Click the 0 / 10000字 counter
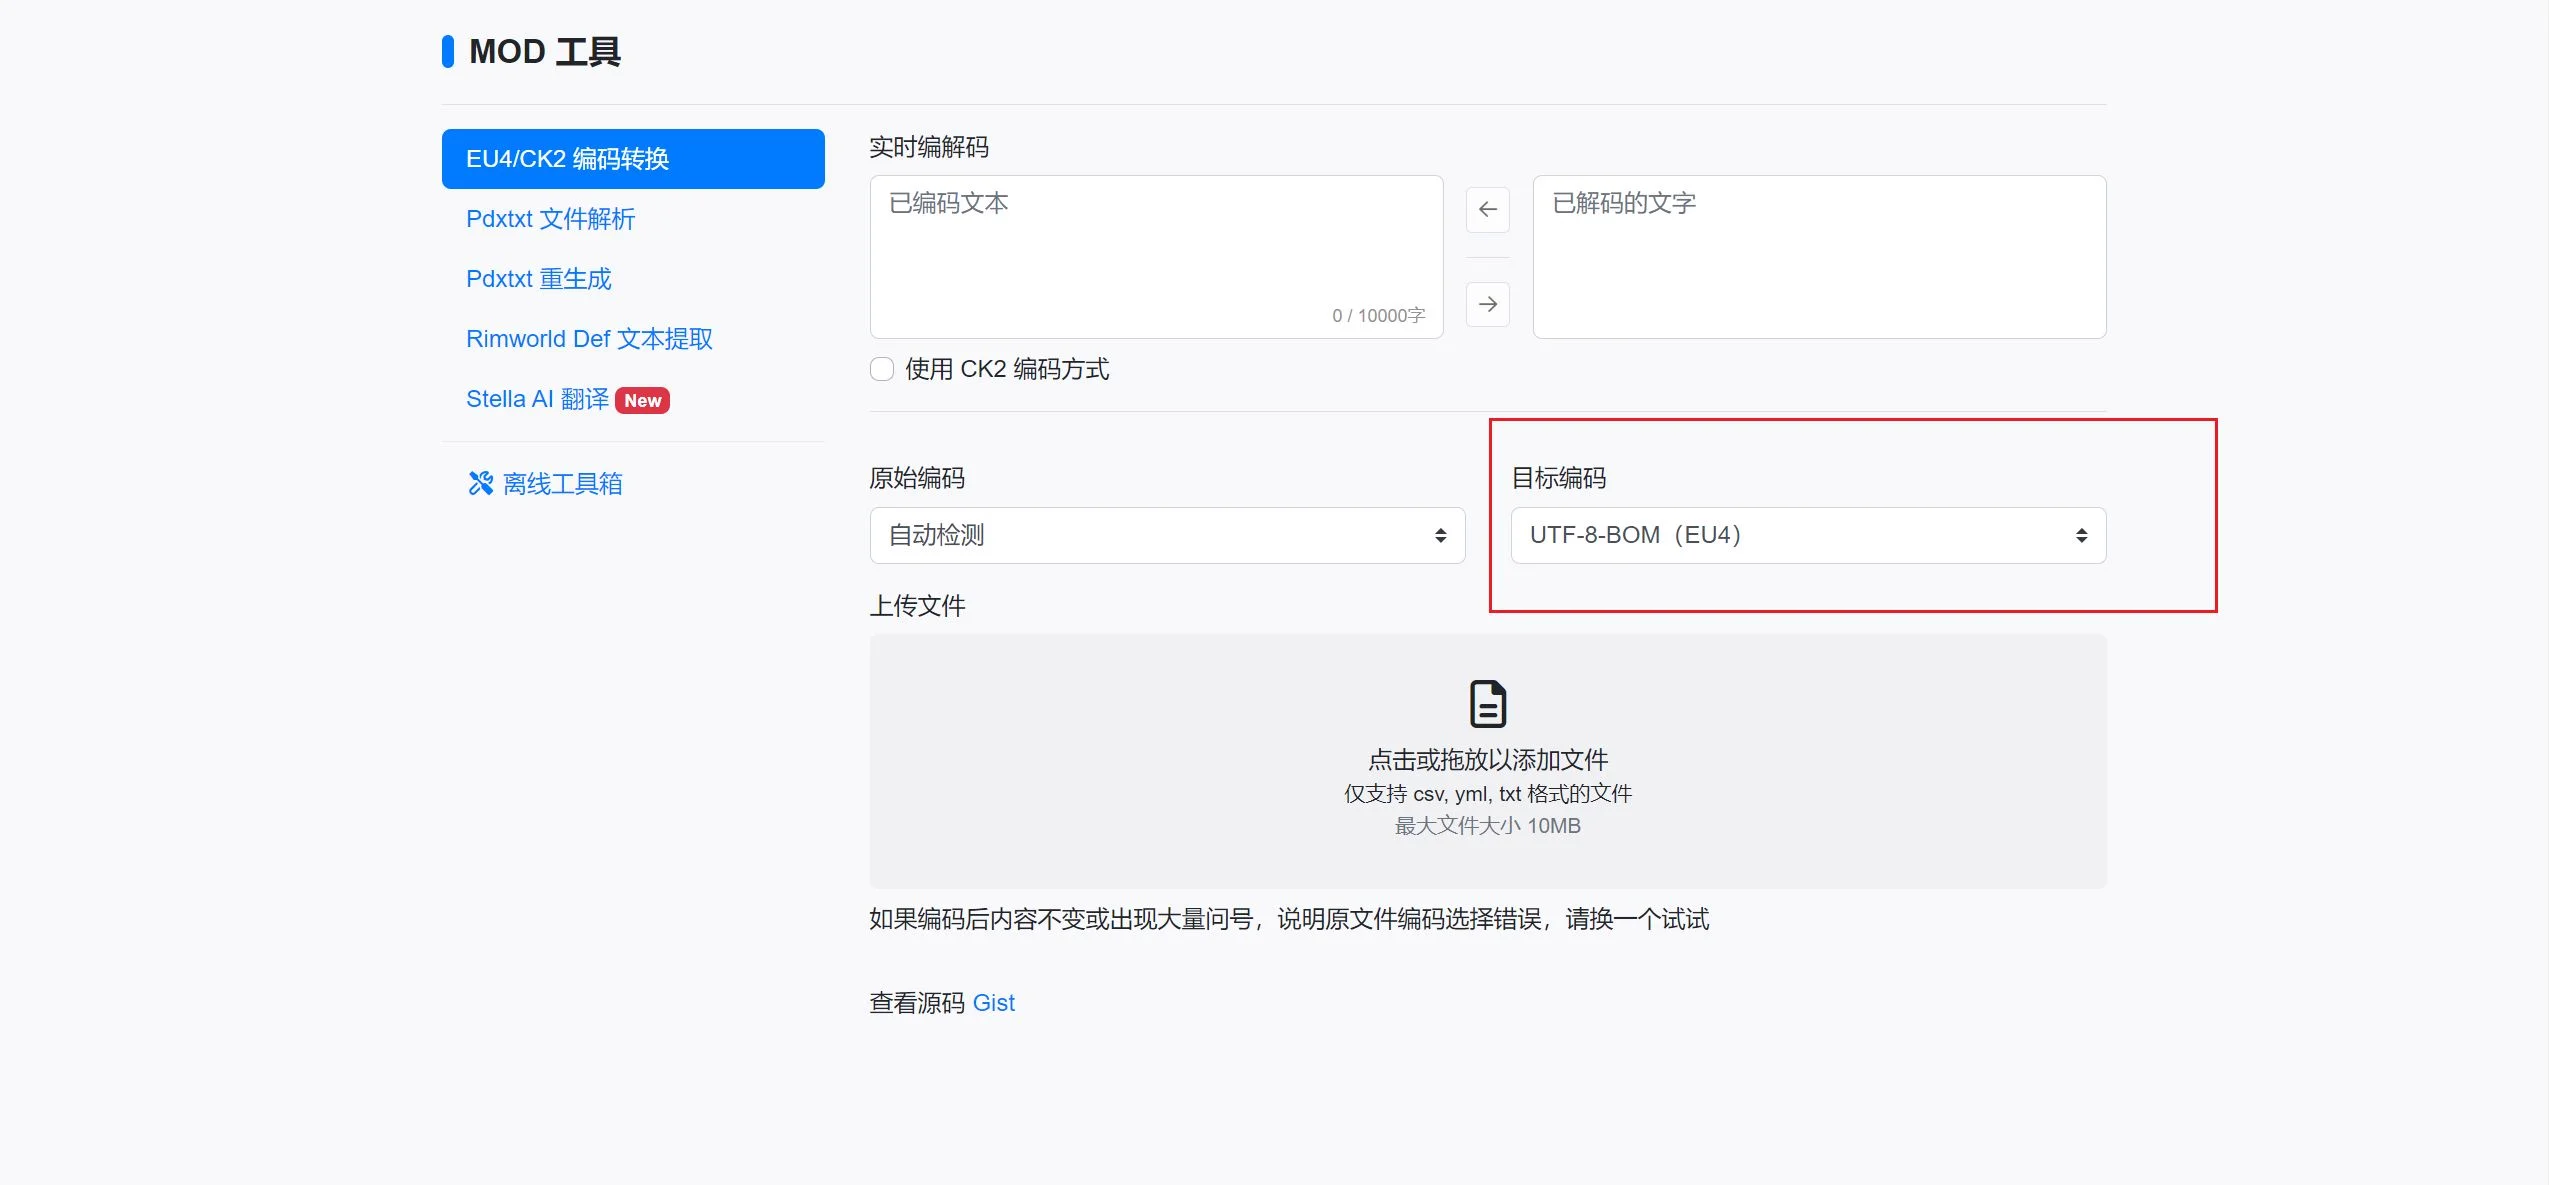The height and width of the screenshot is (1185, 2549). [1378, 316]
